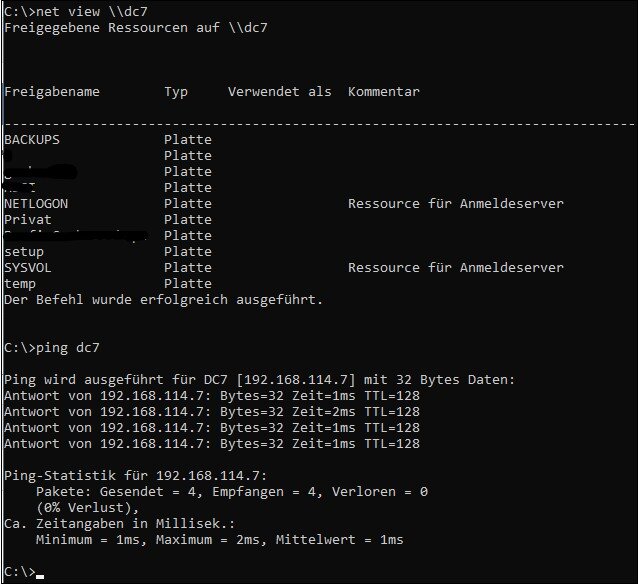The width and height of the screenshot is (638, 584).
Task: Click the NETLOGON share entry
Action: point(36,203)
